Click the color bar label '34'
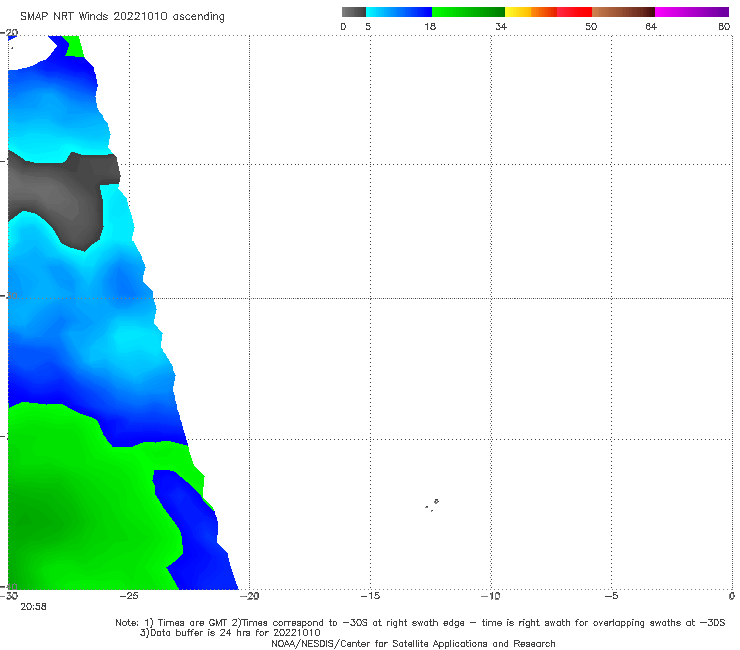 [501, 26]
